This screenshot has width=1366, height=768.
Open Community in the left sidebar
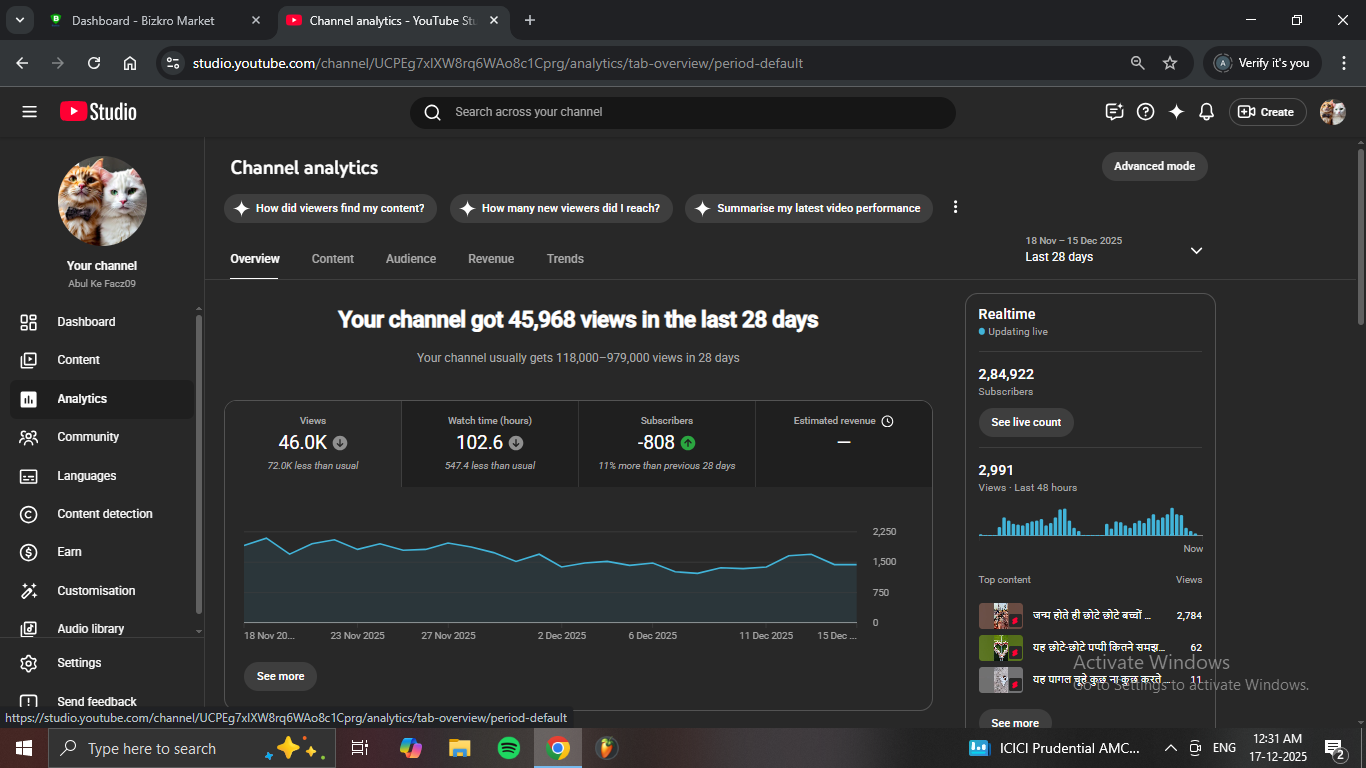tap(88, 437)
